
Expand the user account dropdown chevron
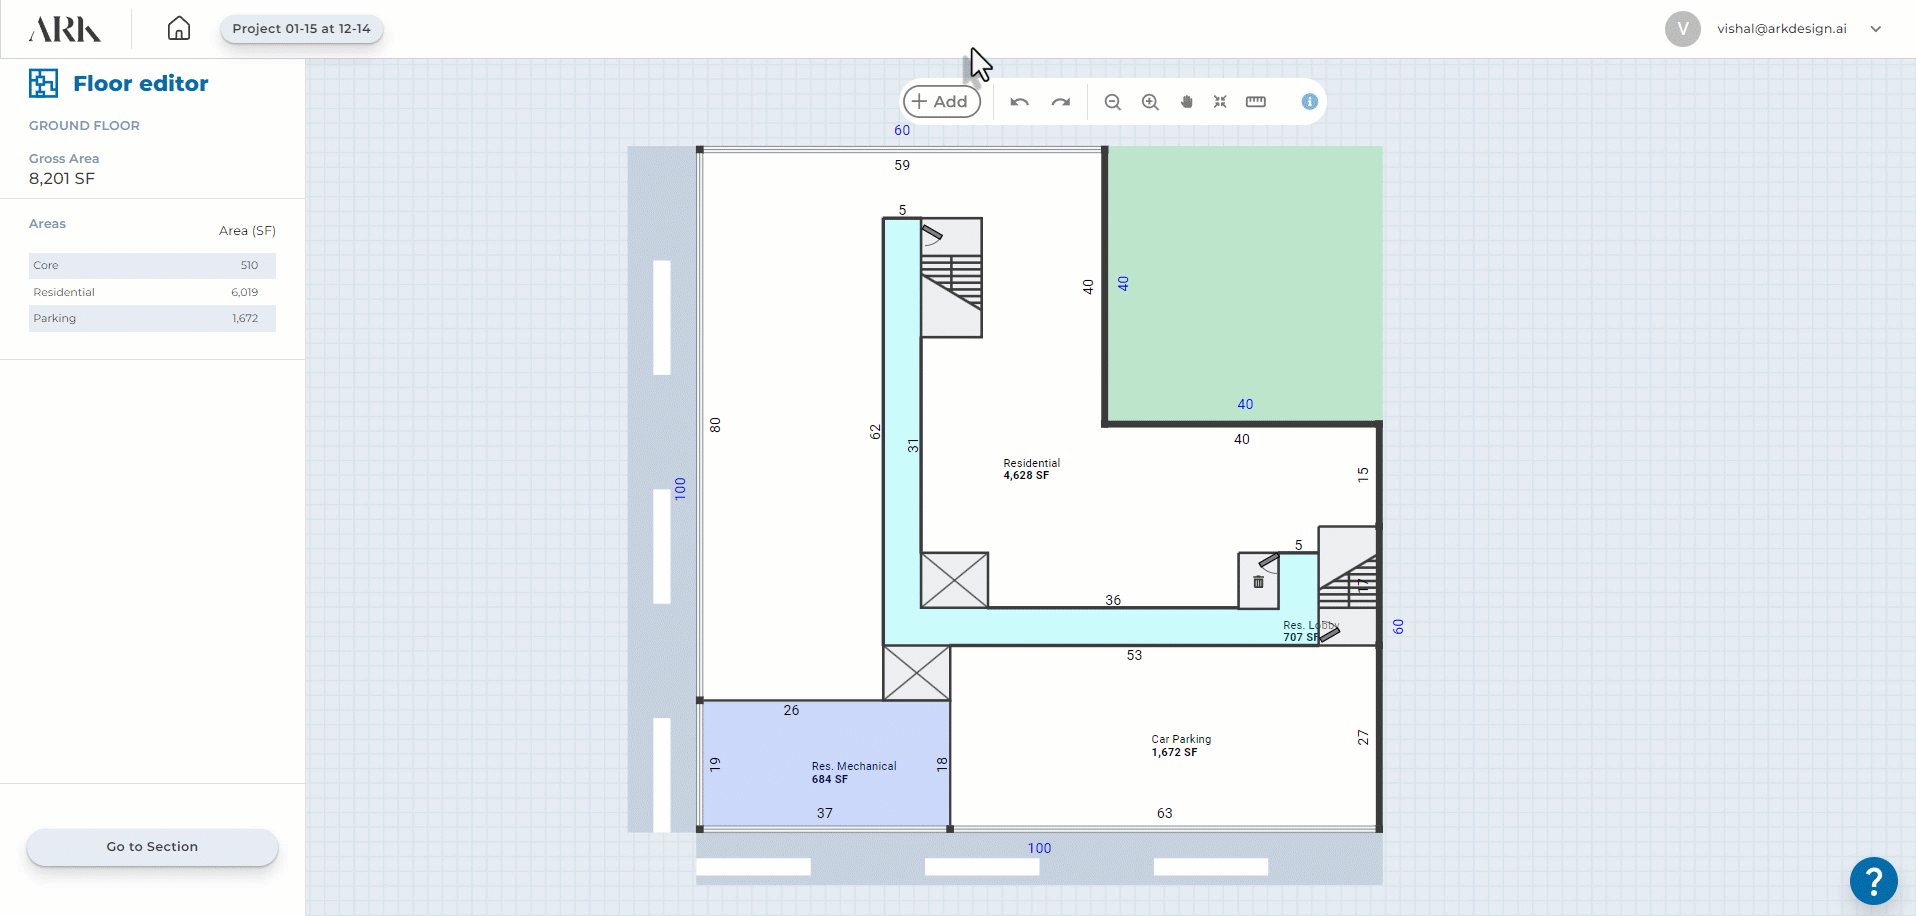click(1876, 29)
